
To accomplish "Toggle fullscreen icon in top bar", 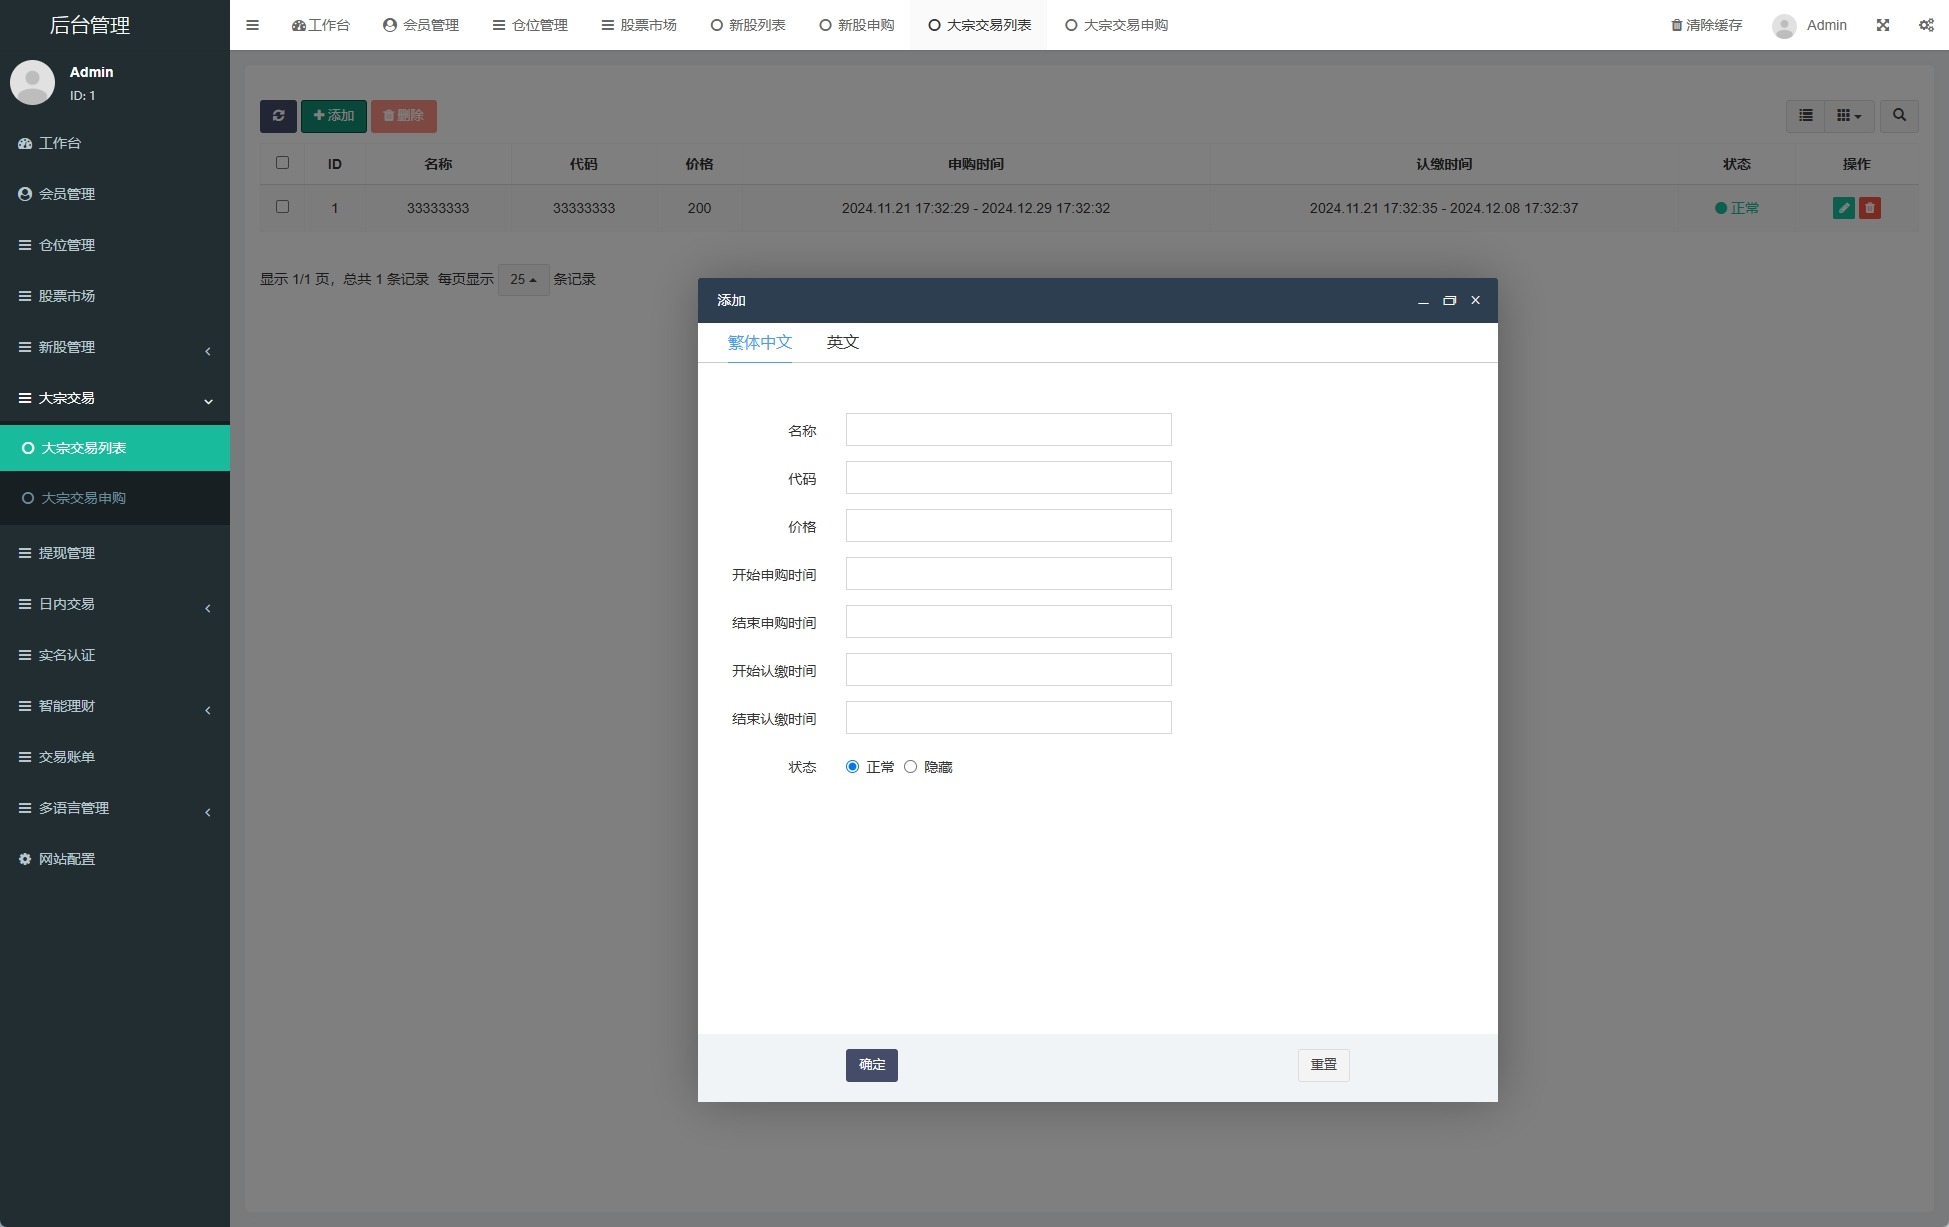I will (1883, 25).
